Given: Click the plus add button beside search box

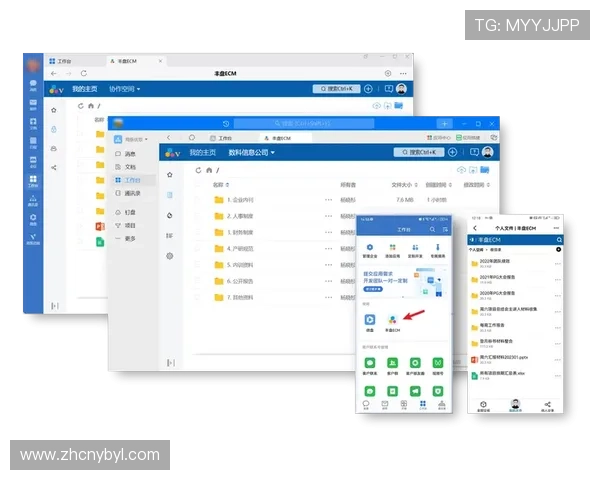Looking at the screenshot, I should (x=452, y=152).
